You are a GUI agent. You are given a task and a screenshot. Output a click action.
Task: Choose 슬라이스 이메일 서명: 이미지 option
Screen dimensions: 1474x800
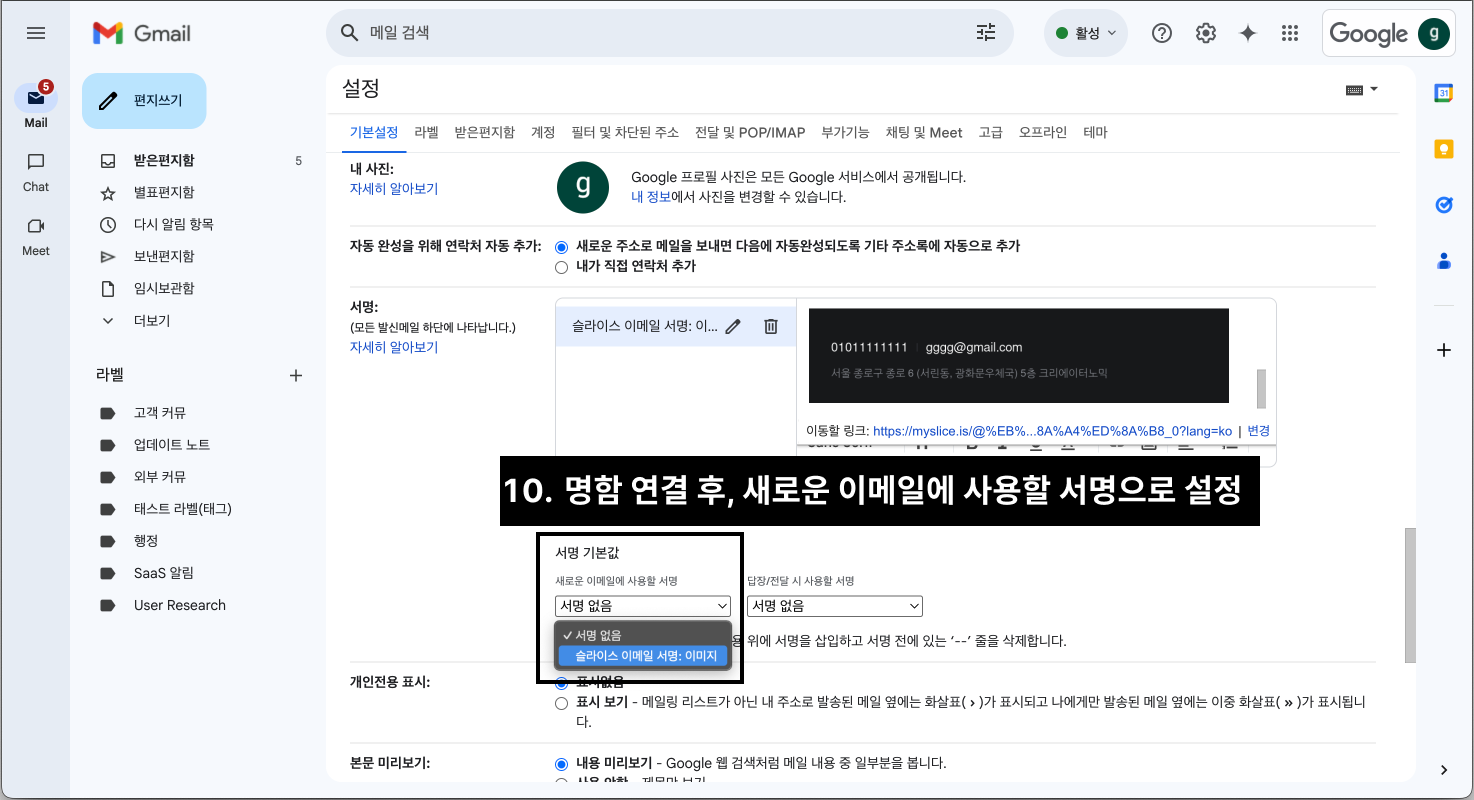[643, 656]
